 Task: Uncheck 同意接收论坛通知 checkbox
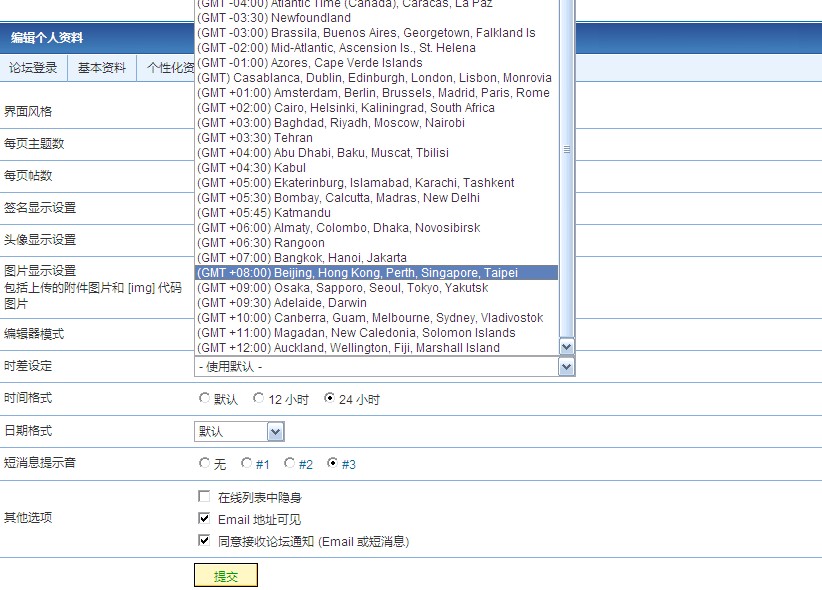pos(205,541)
